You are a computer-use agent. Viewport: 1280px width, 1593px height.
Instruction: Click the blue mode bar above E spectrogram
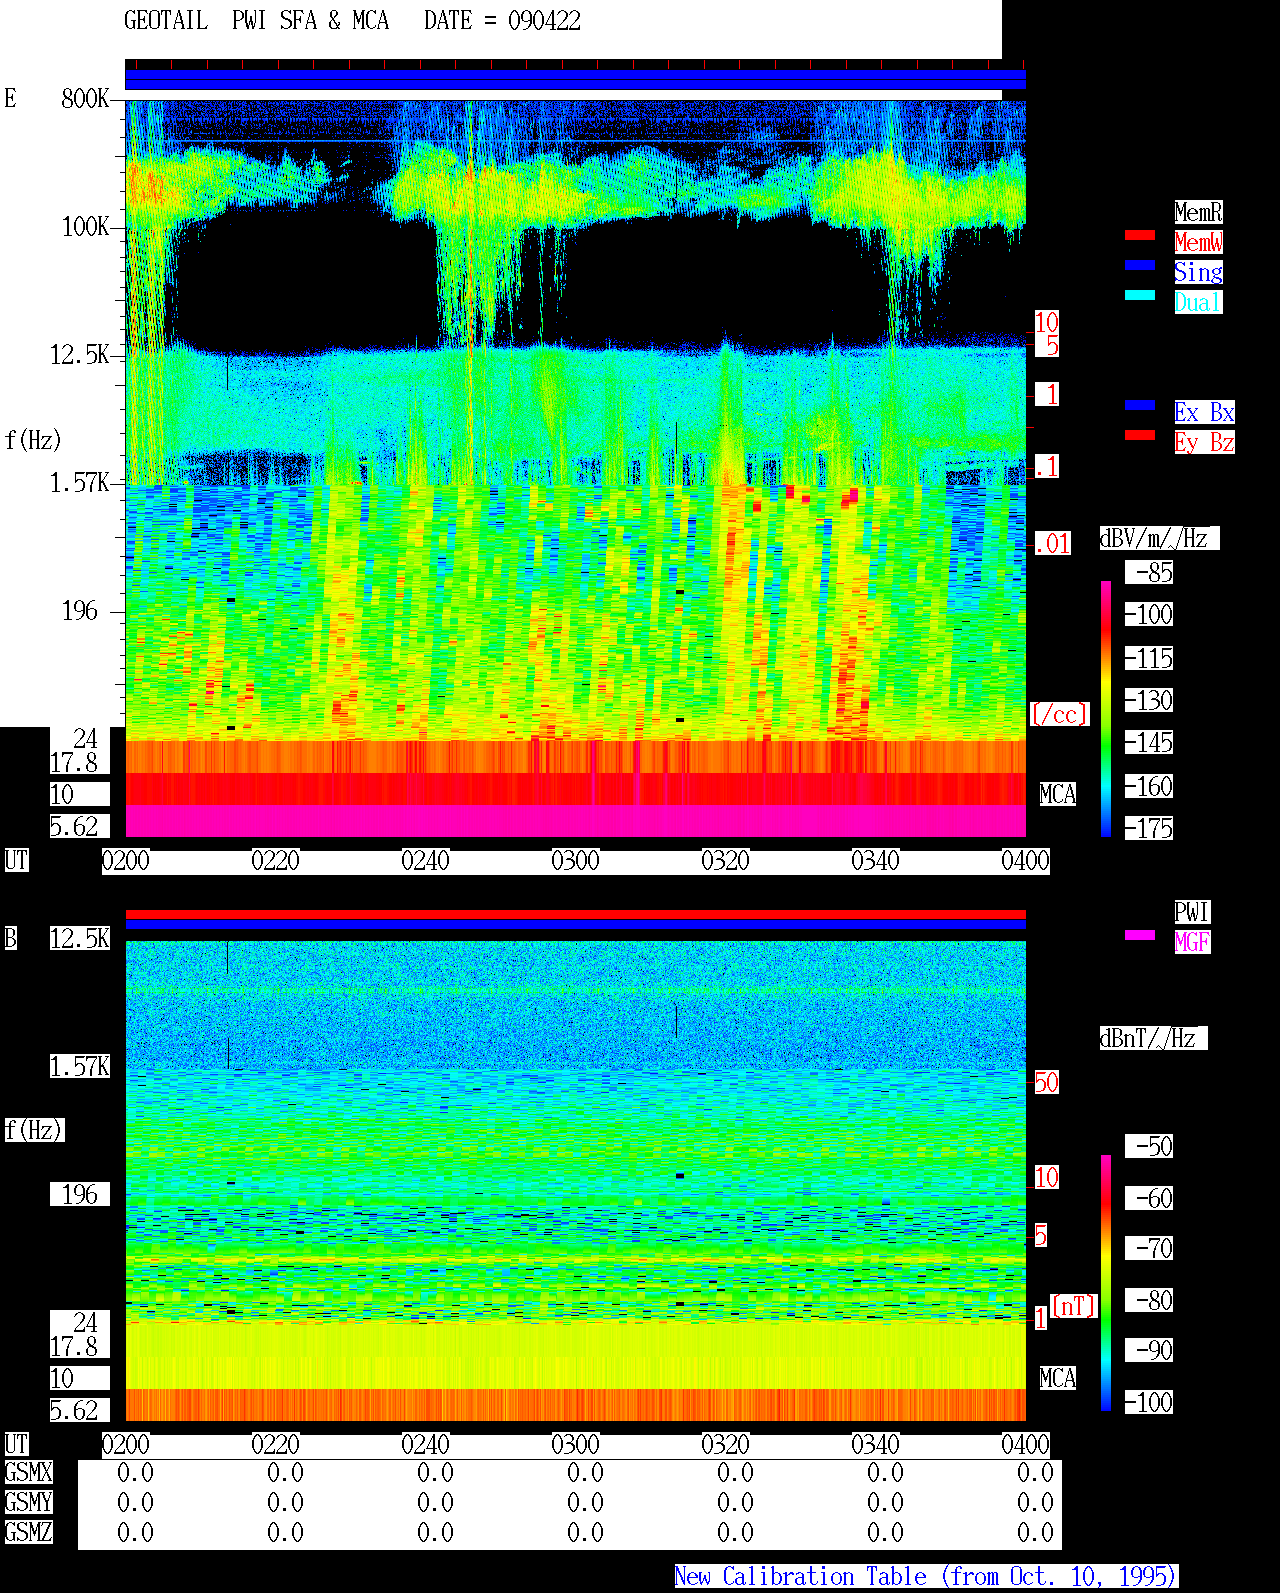(575, 80)
